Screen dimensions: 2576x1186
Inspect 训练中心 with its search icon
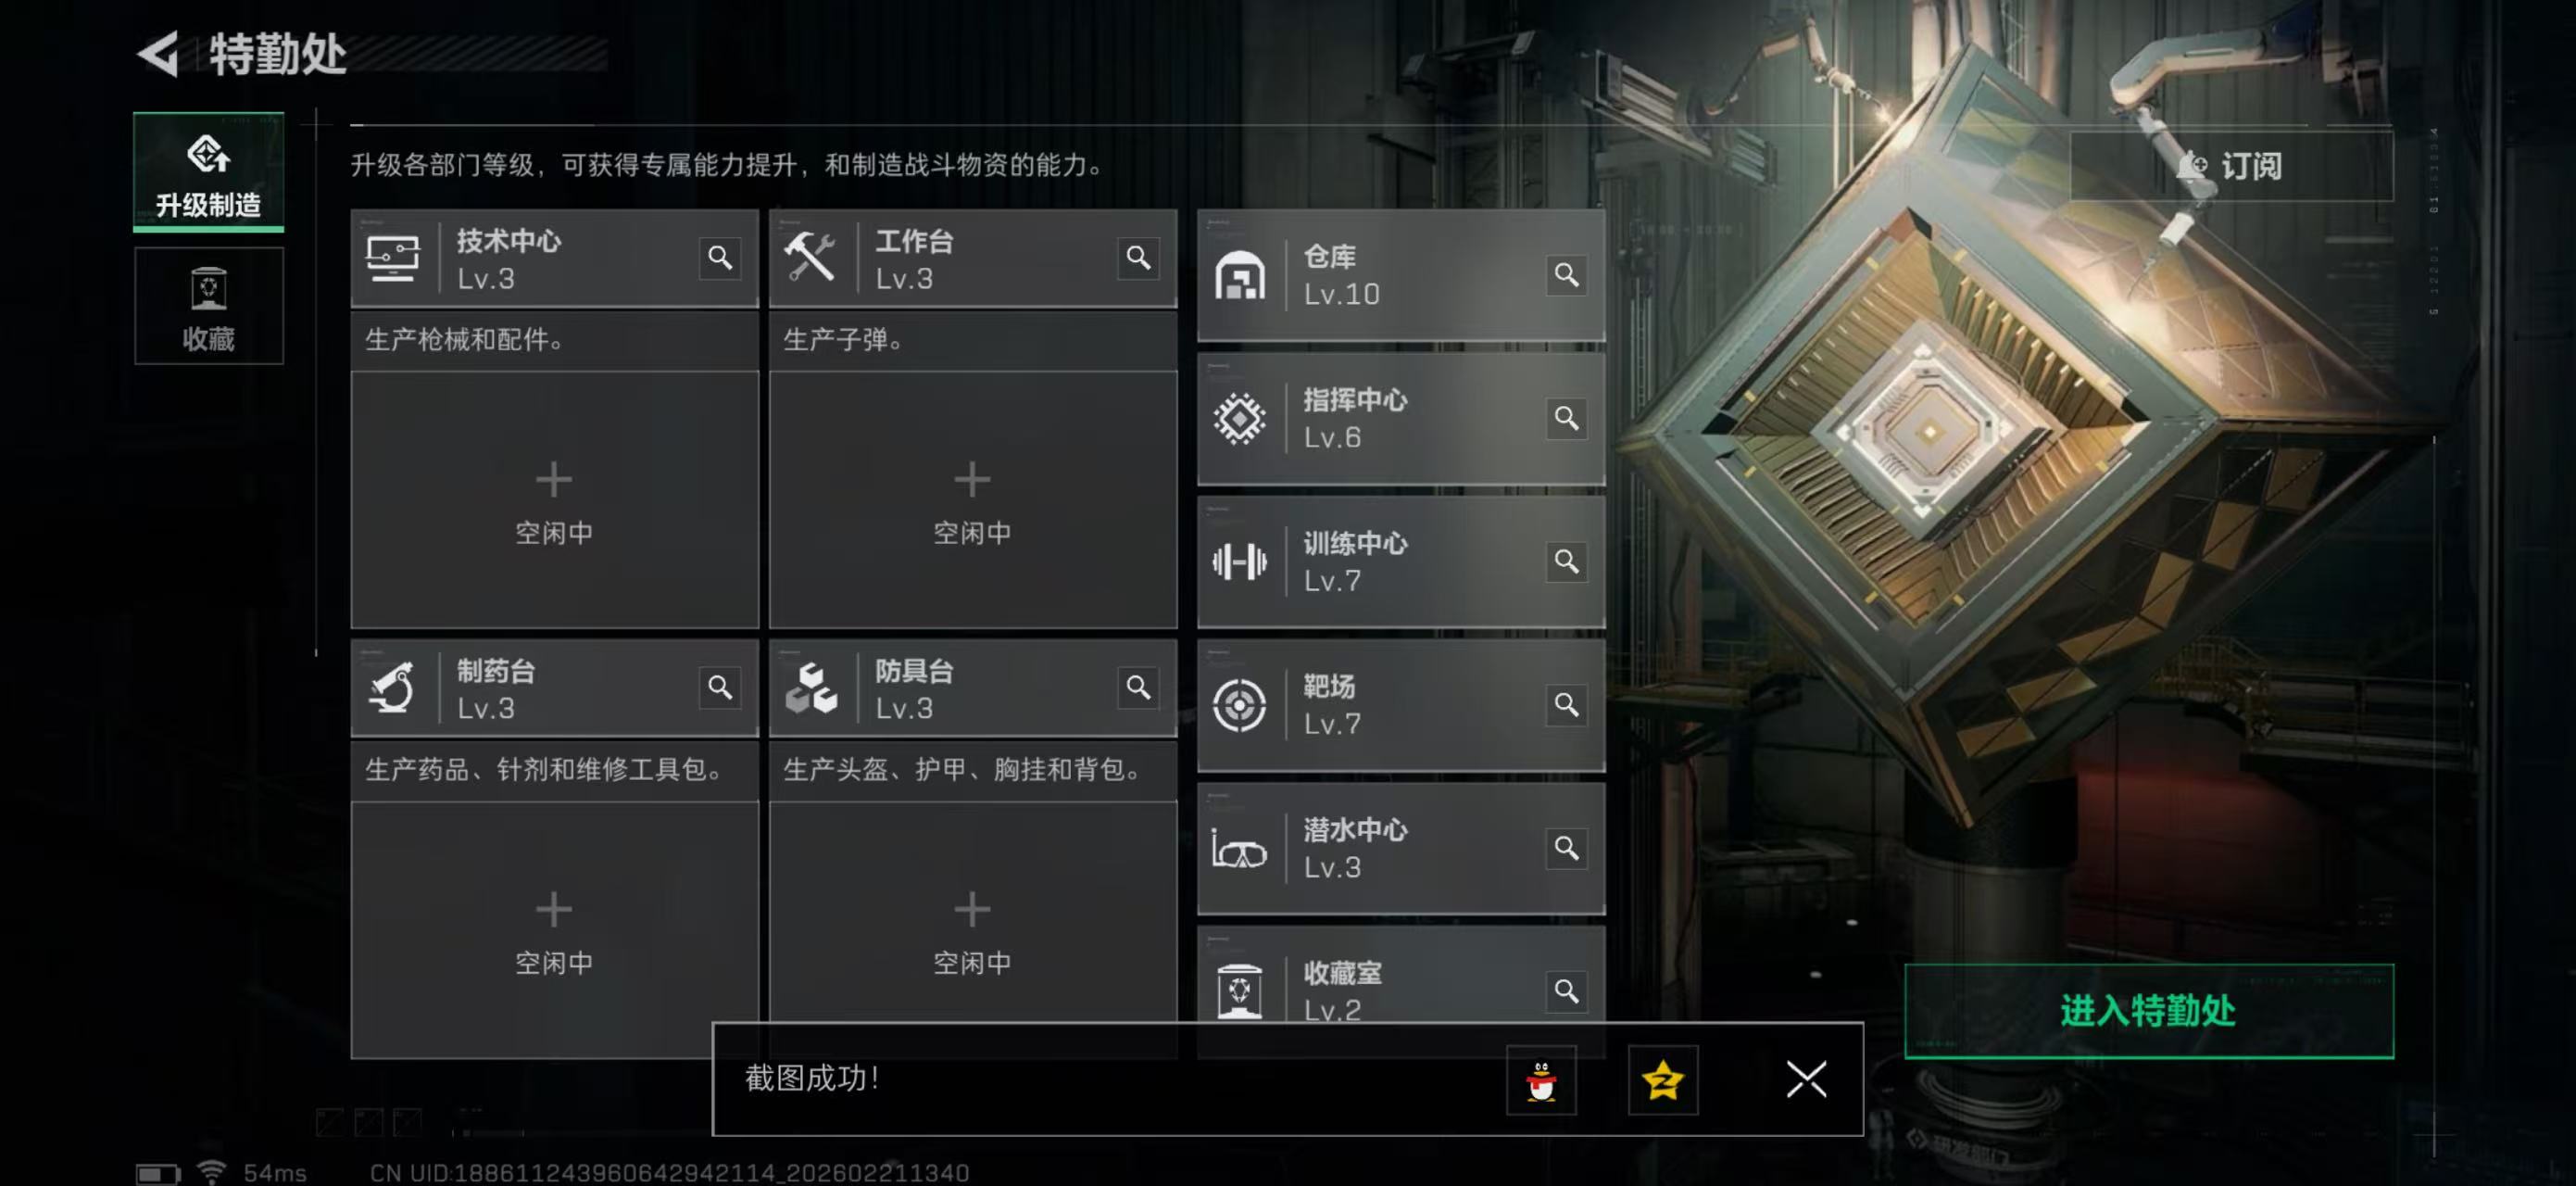click(x=1566, y=561)
